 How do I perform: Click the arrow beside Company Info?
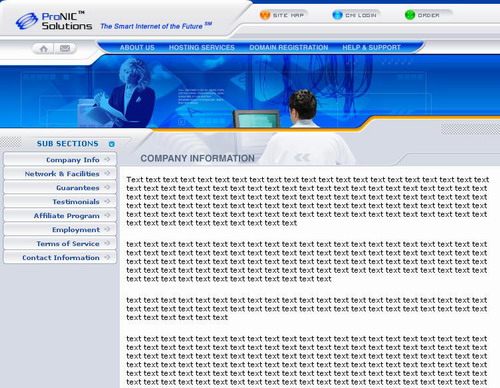click(107, 159)
